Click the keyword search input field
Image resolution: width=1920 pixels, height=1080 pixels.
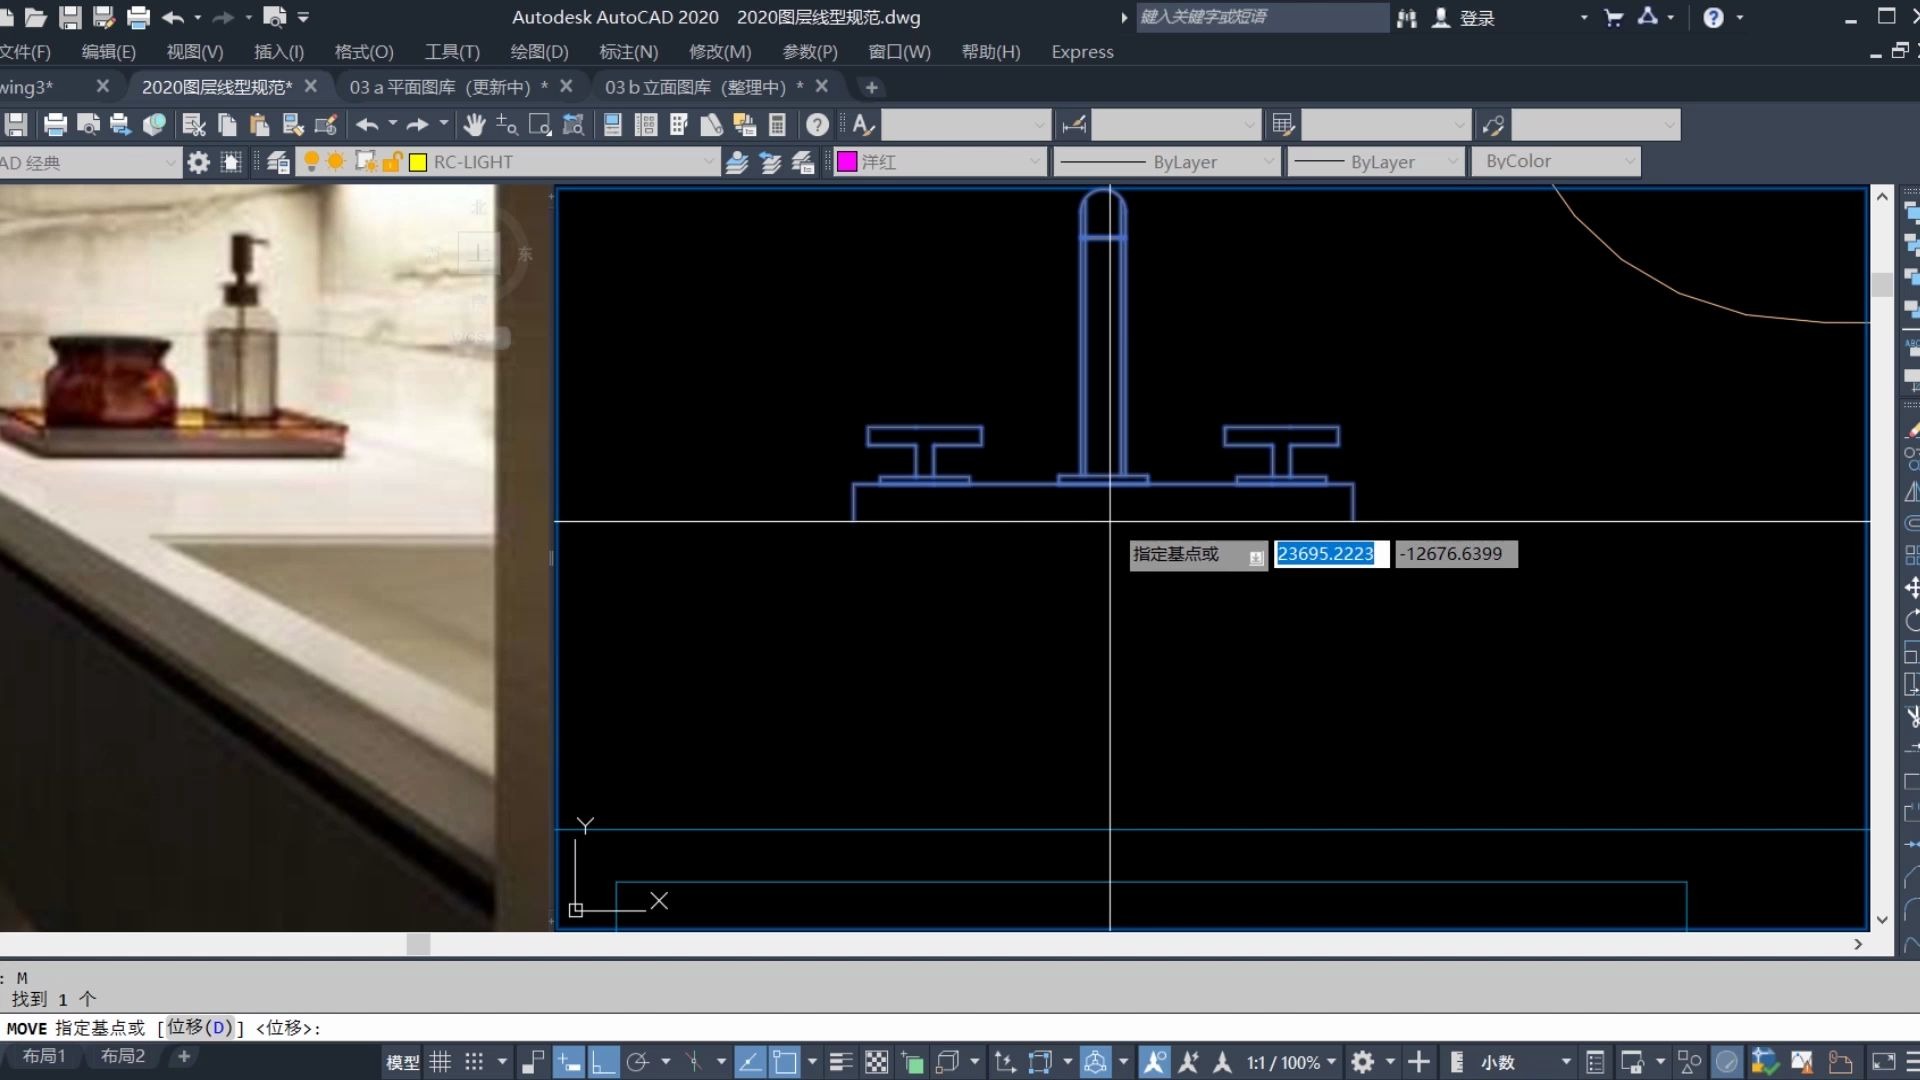tap(1260, 17)
